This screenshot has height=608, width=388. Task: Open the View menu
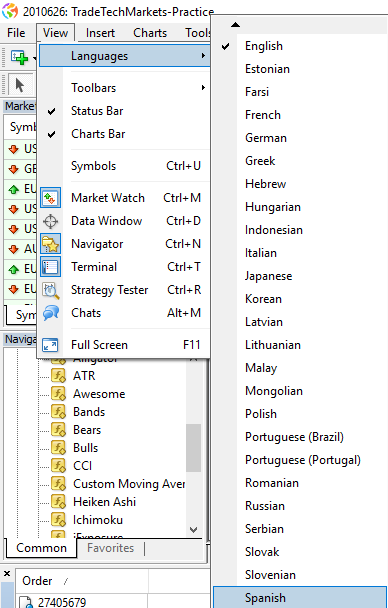point(55,33)
